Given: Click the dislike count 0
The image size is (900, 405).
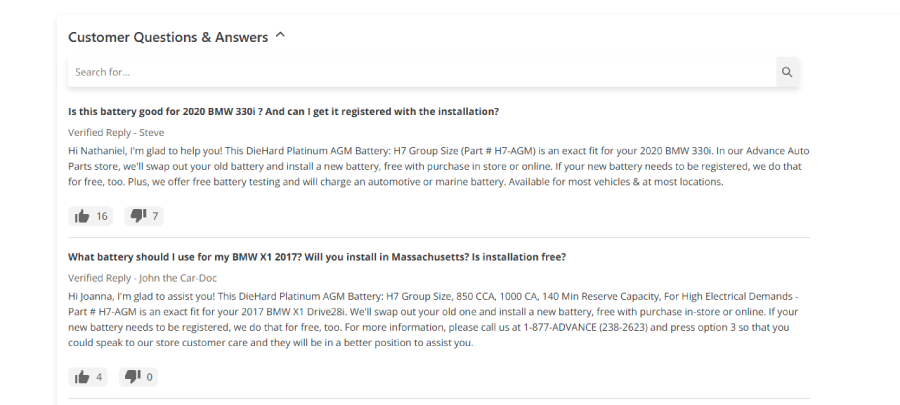Looking at the screenshot, I should point(150,377).
